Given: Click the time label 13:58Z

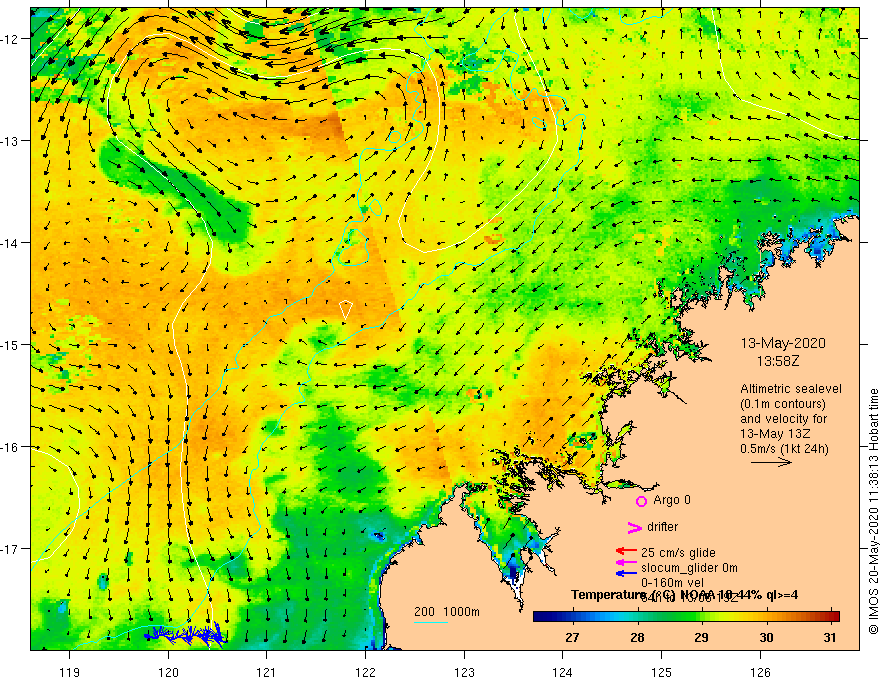Looking at the screenshot, I should tap(778, 361).
